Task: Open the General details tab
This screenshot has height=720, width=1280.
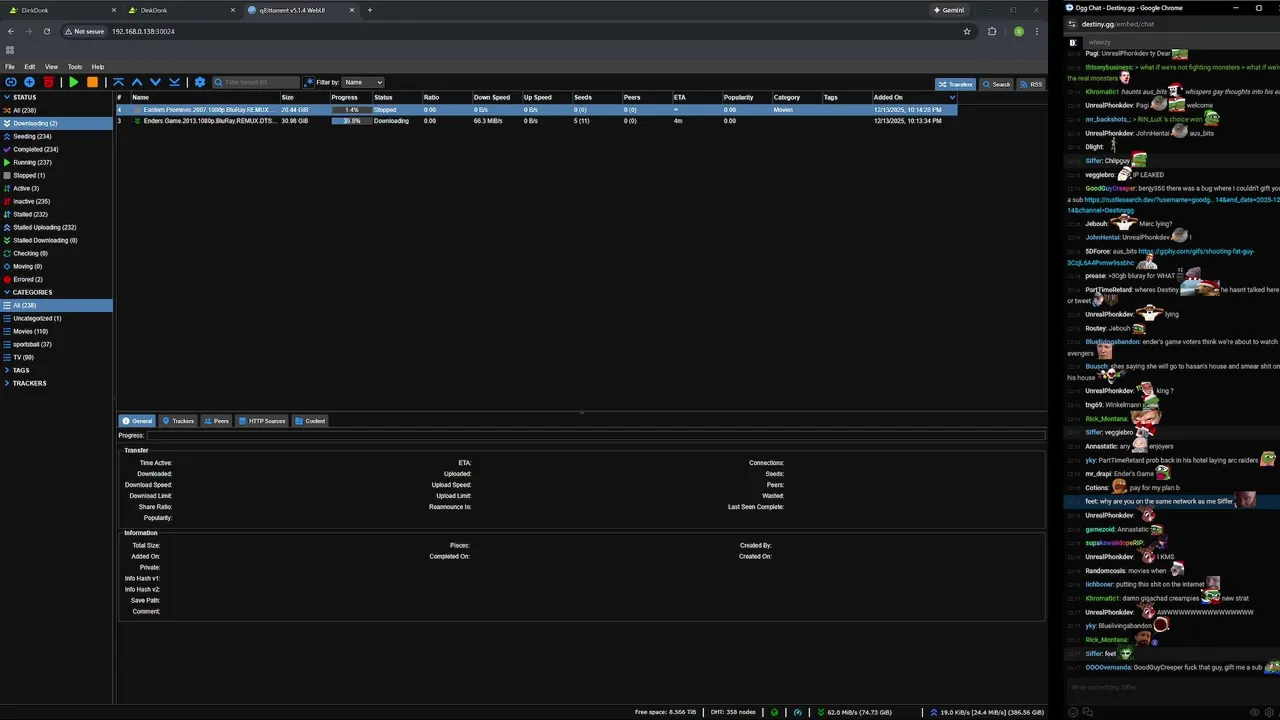Action: coord(138,421)
